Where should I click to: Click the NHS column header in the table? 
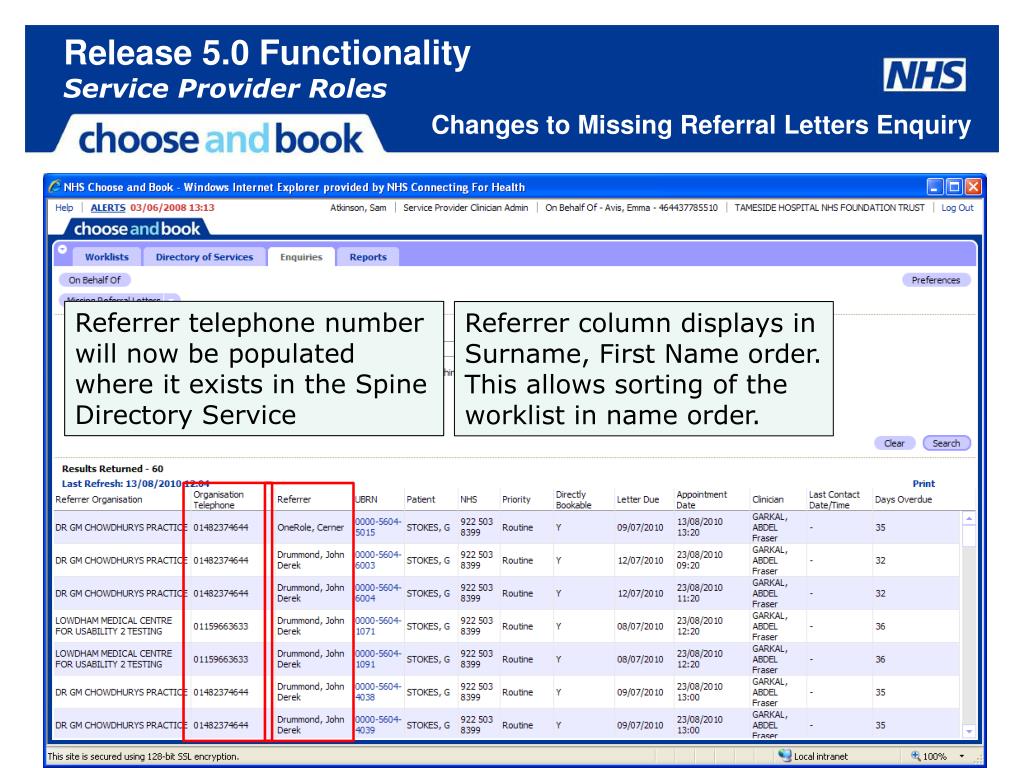coord(468,500)
